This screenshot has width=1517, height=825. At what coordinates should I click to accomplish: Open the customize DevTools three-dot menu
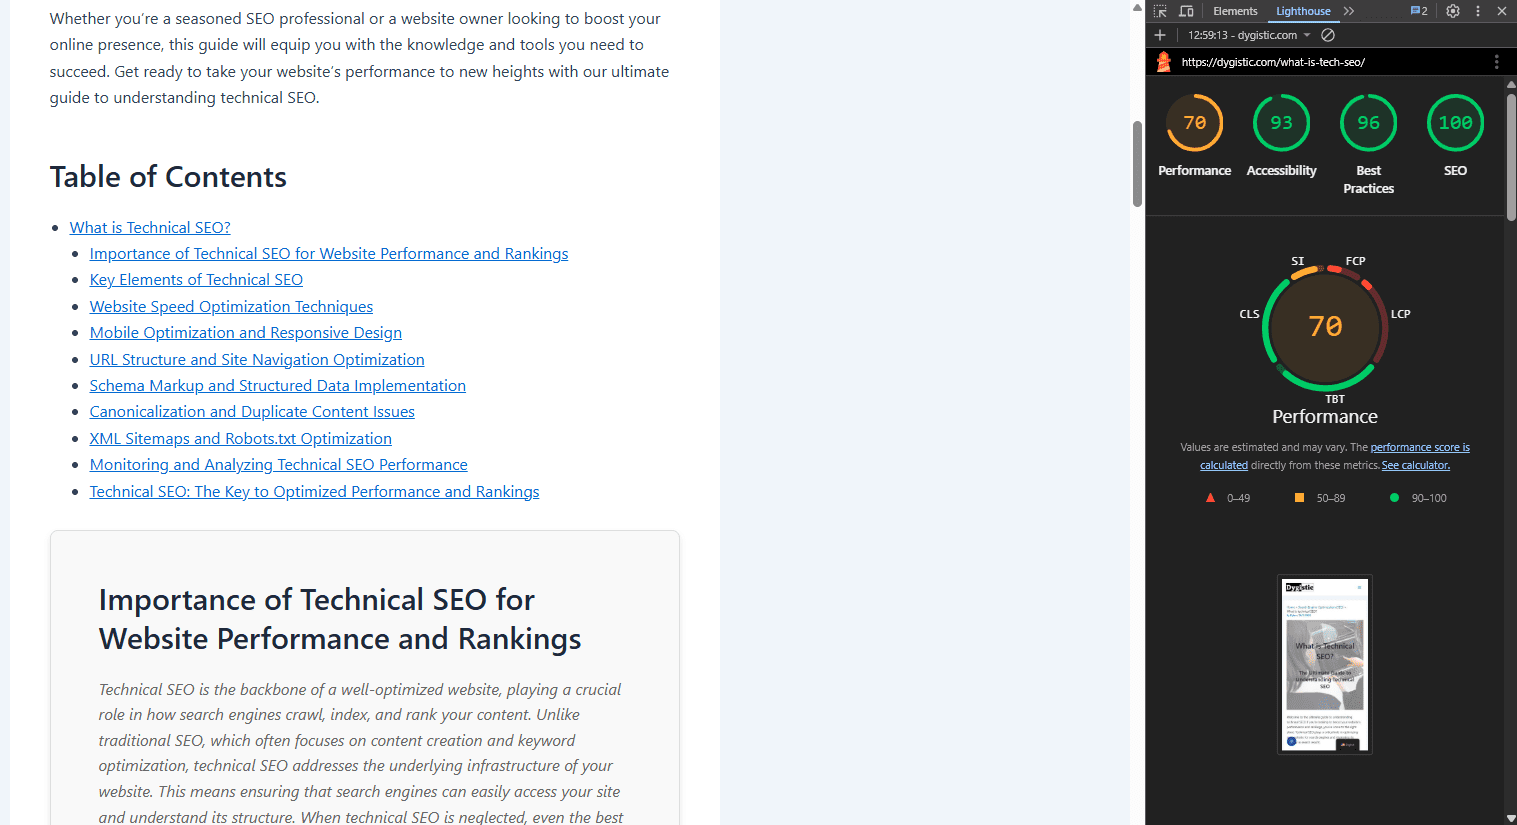(1476, 11)
